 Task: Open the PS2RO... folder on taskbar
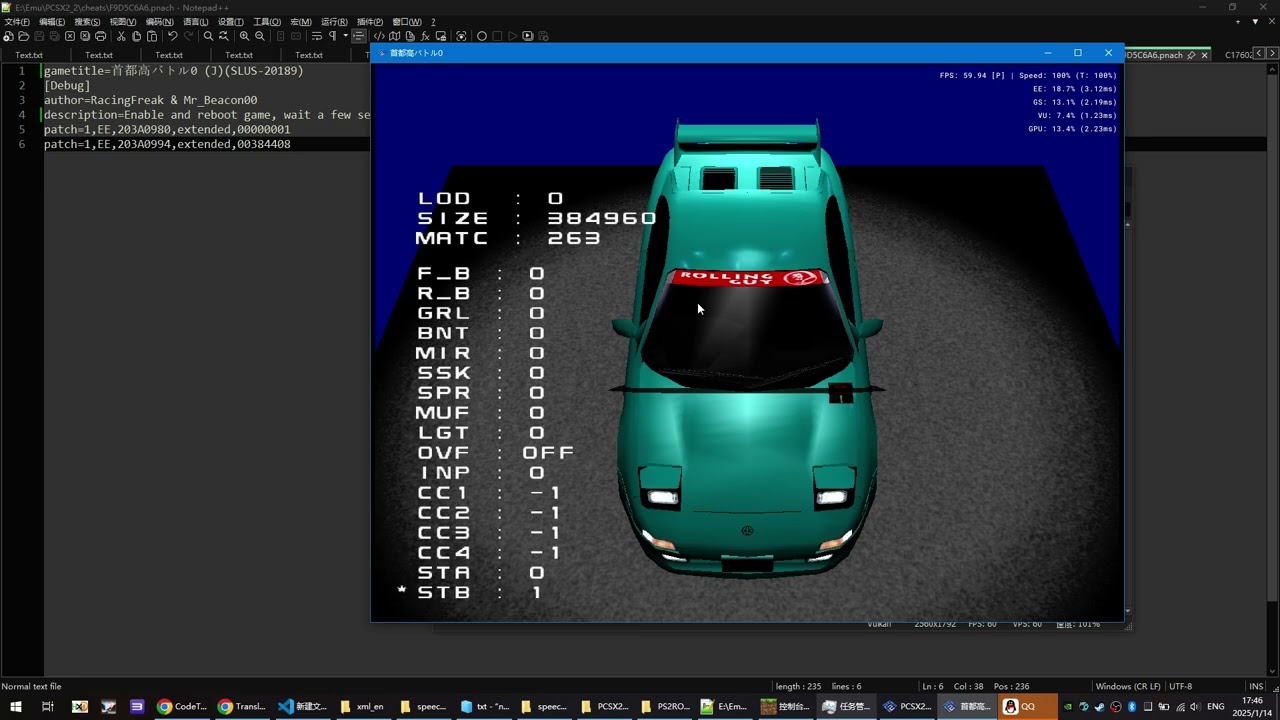[x=665, y=706]
